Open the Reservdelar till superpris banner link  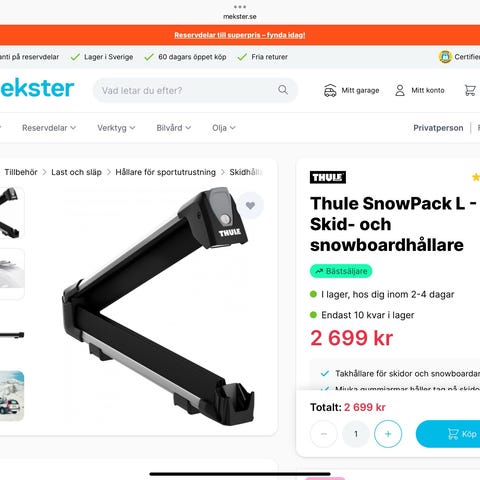[240, 35]
